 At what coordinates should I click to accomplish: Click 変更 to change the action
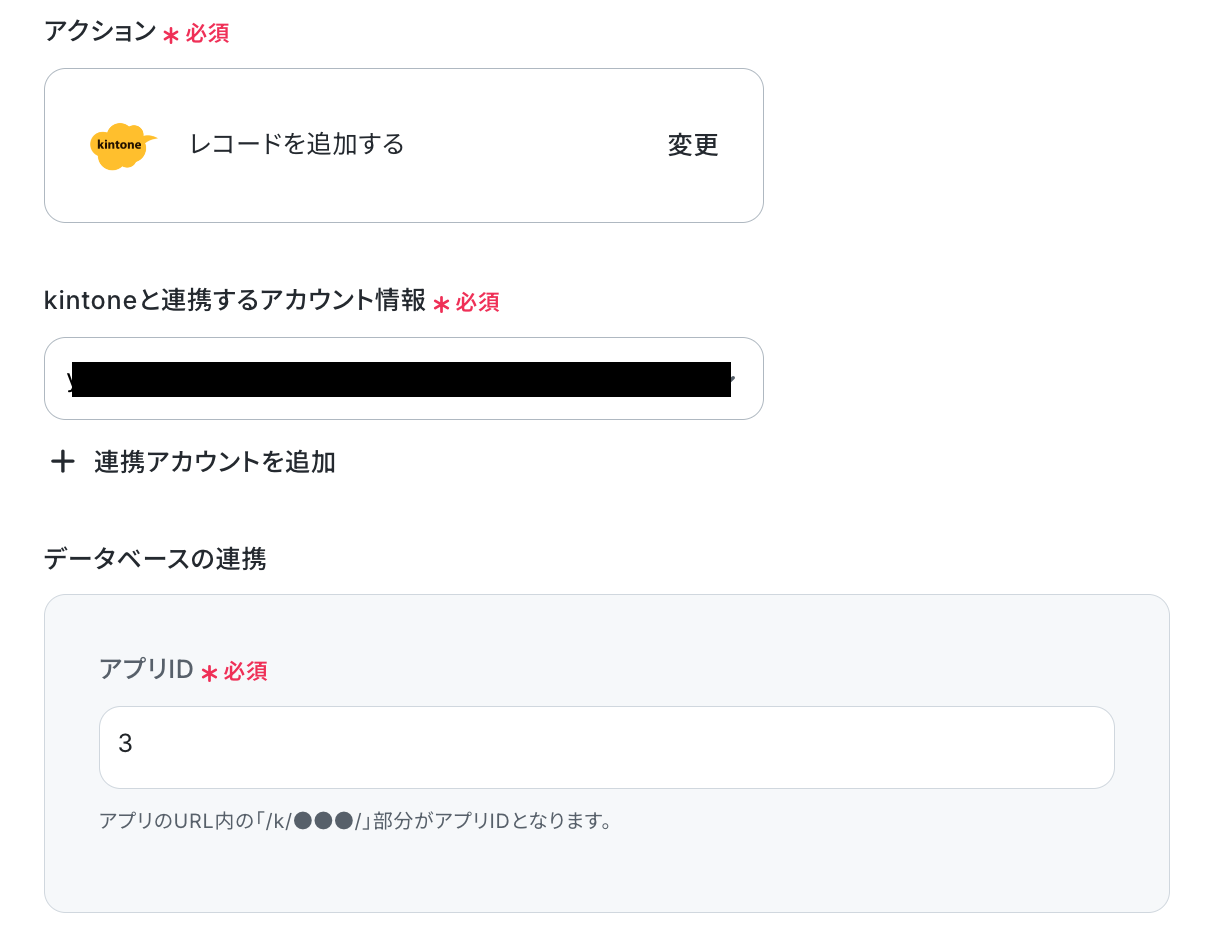(693, 145)
